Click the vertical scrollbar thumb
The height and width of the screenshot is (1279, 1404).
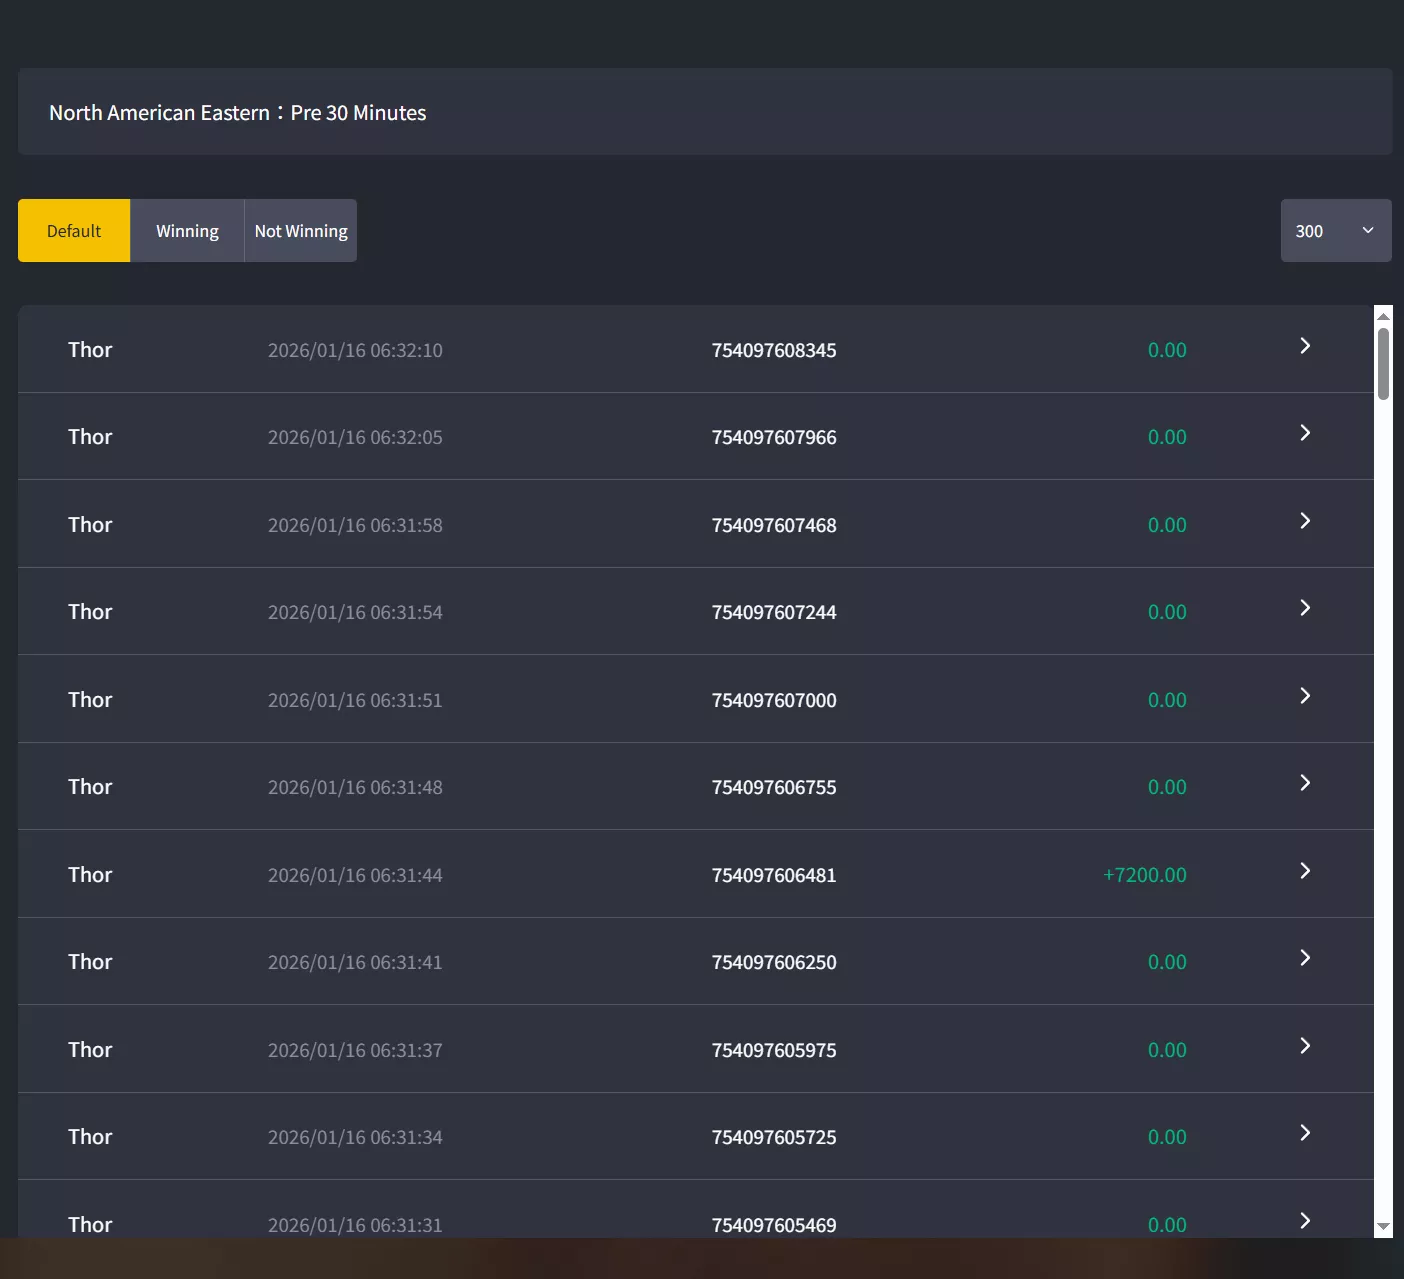point(1383,364)
